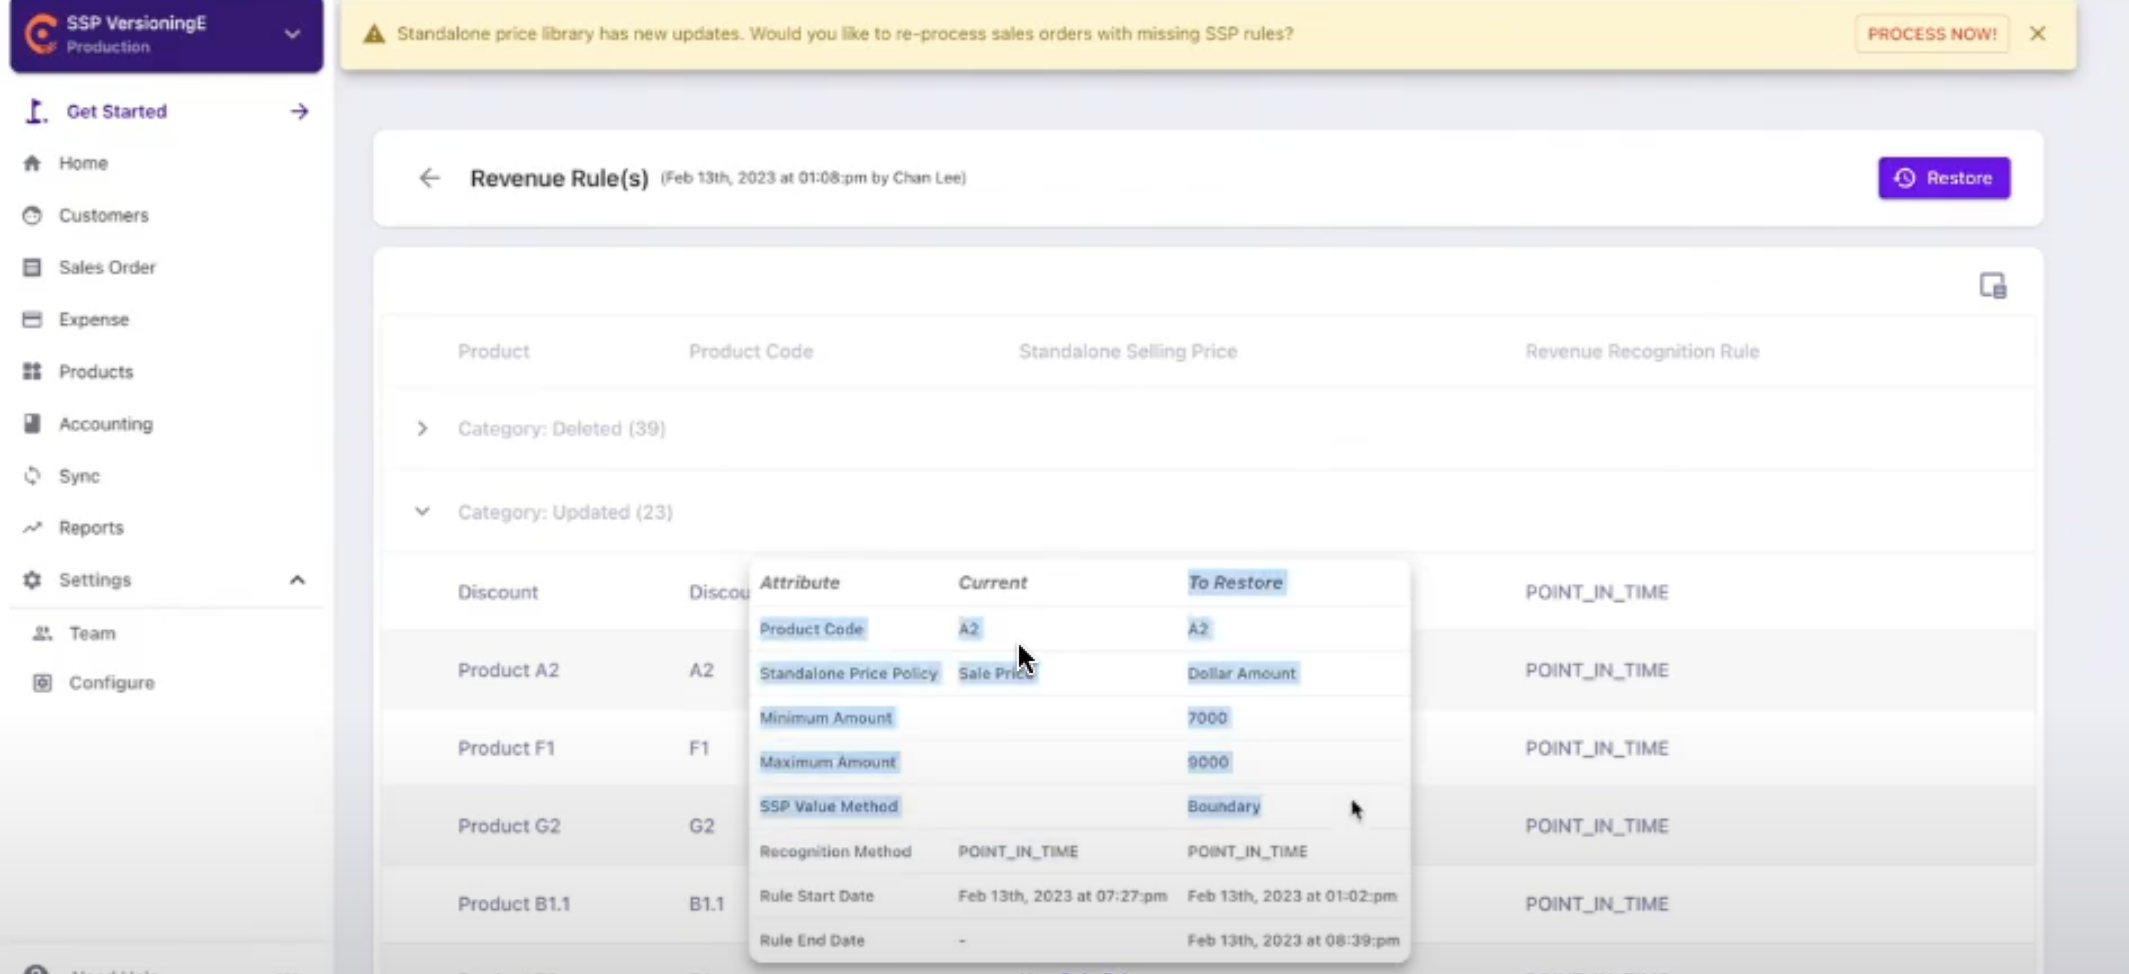Click the Get Started link

(x=117, y=111)
